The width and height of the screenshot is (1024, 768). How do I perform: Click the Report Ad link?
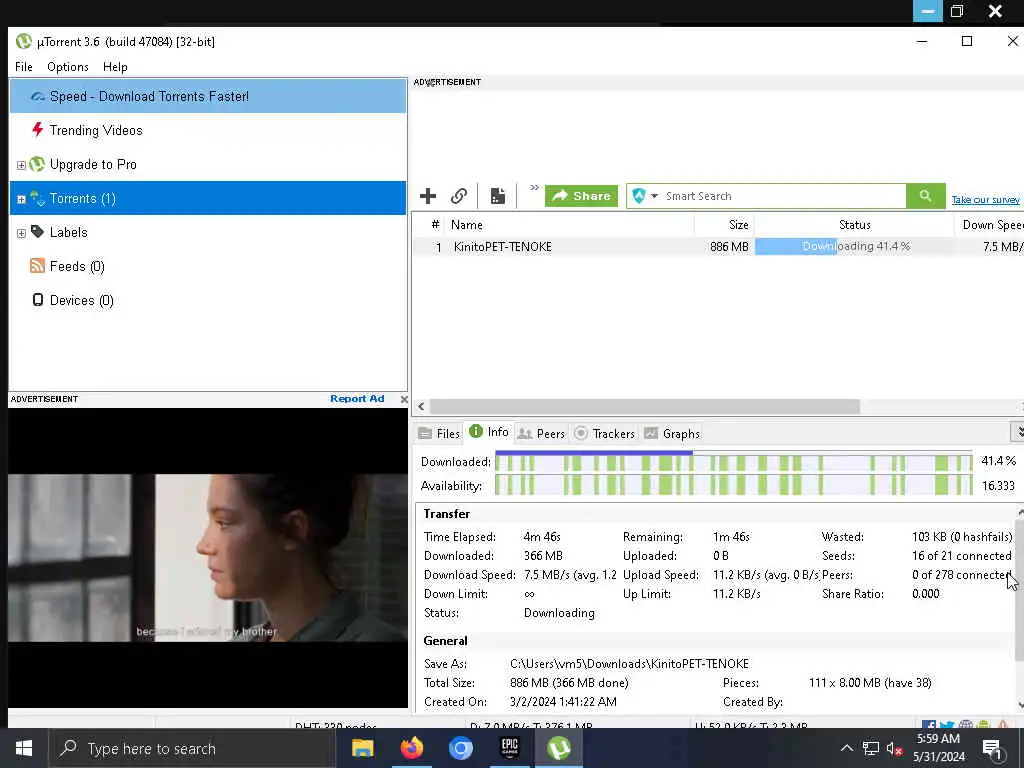(x=357, y=398)
